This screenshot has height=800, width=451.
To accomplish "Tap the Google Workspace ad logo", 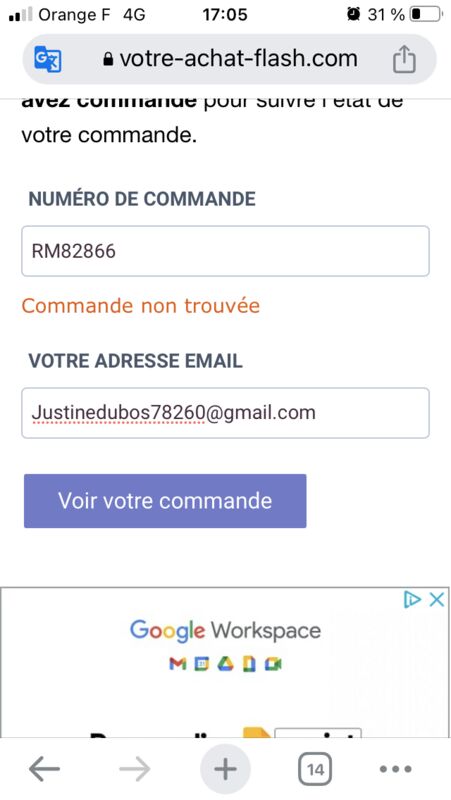I will (225, 631).
